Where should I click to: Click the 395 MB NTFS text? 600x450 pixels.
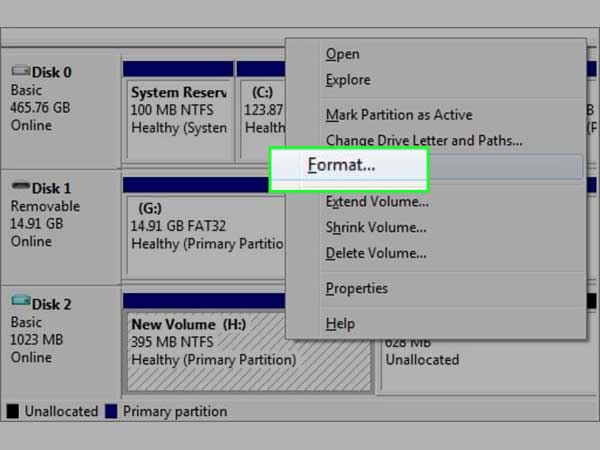click(x=172, y=342)
